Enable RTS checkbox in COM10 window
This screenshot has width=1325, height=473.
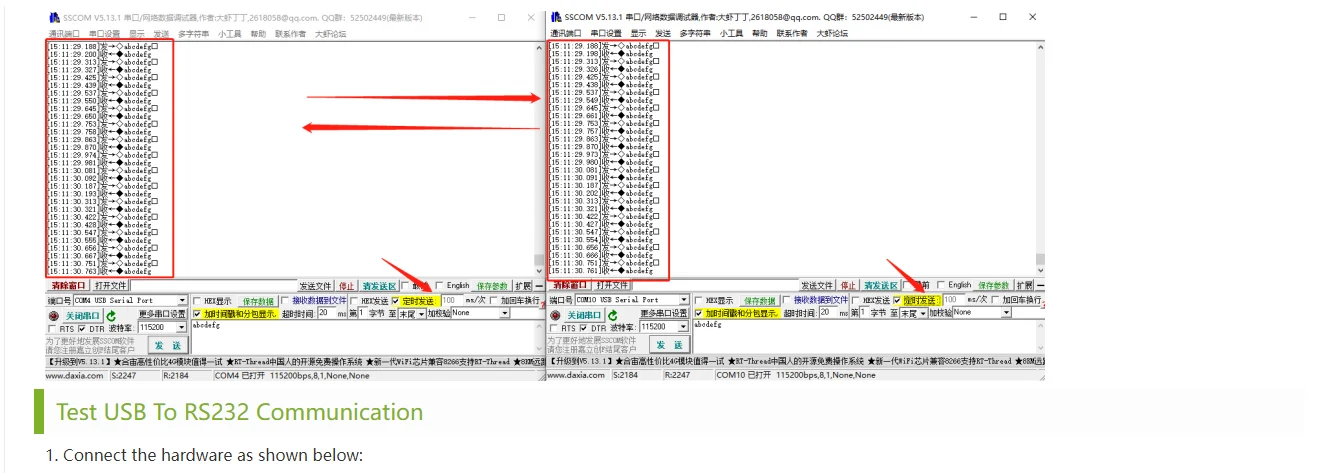click(x=556, y=327)
